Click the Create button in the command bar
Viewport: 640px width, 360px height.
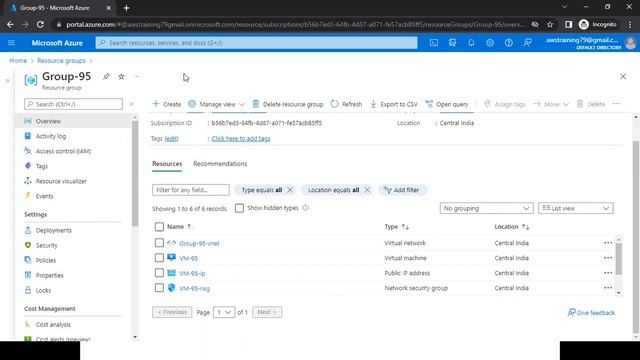pyautogui.click(x=167, y=104)
